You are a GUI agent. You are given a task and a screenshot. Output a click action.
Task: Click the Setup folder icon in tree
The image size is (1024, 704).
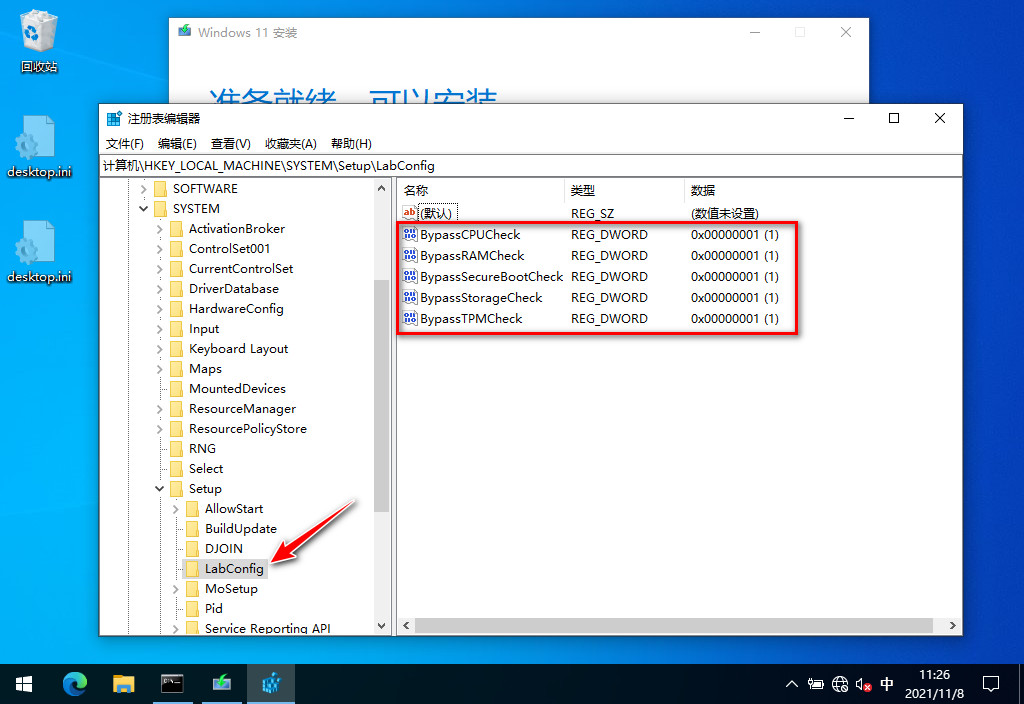pyautogui.click(x=176, y=489)
